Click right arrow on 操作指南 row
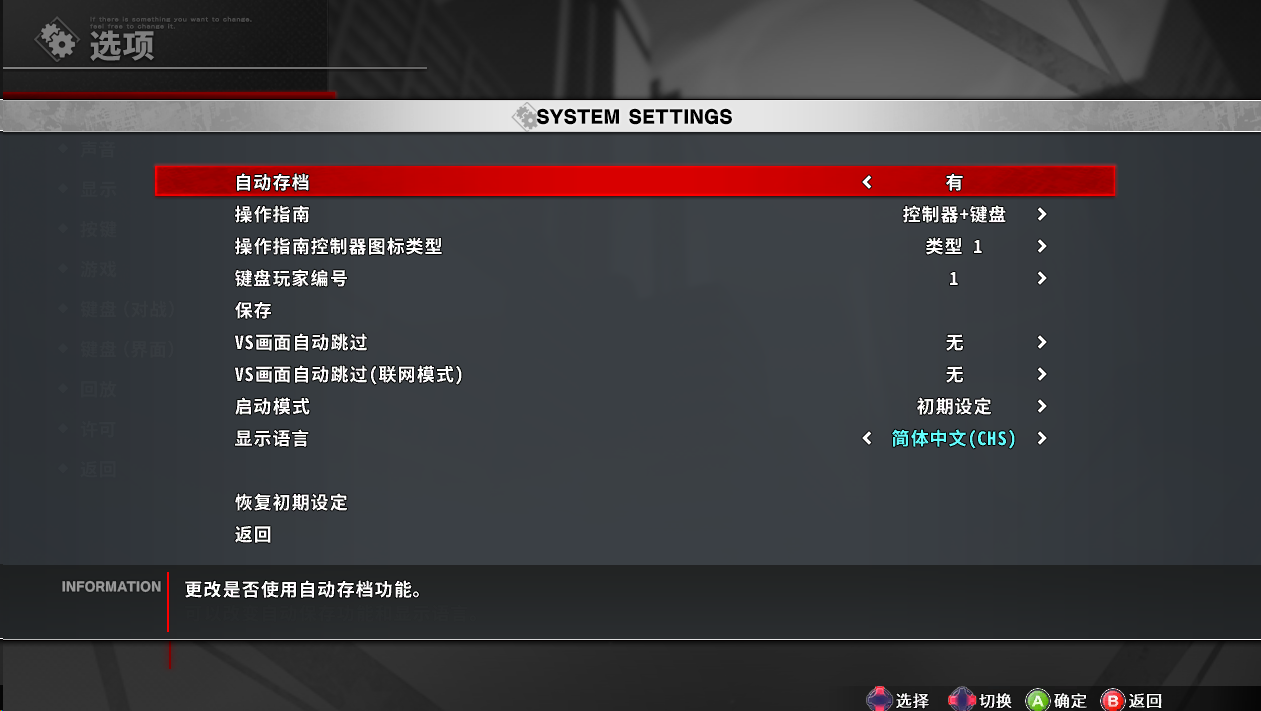Image resolution: width=1261 pixels, height=711 pixels. pos(1042,214)
